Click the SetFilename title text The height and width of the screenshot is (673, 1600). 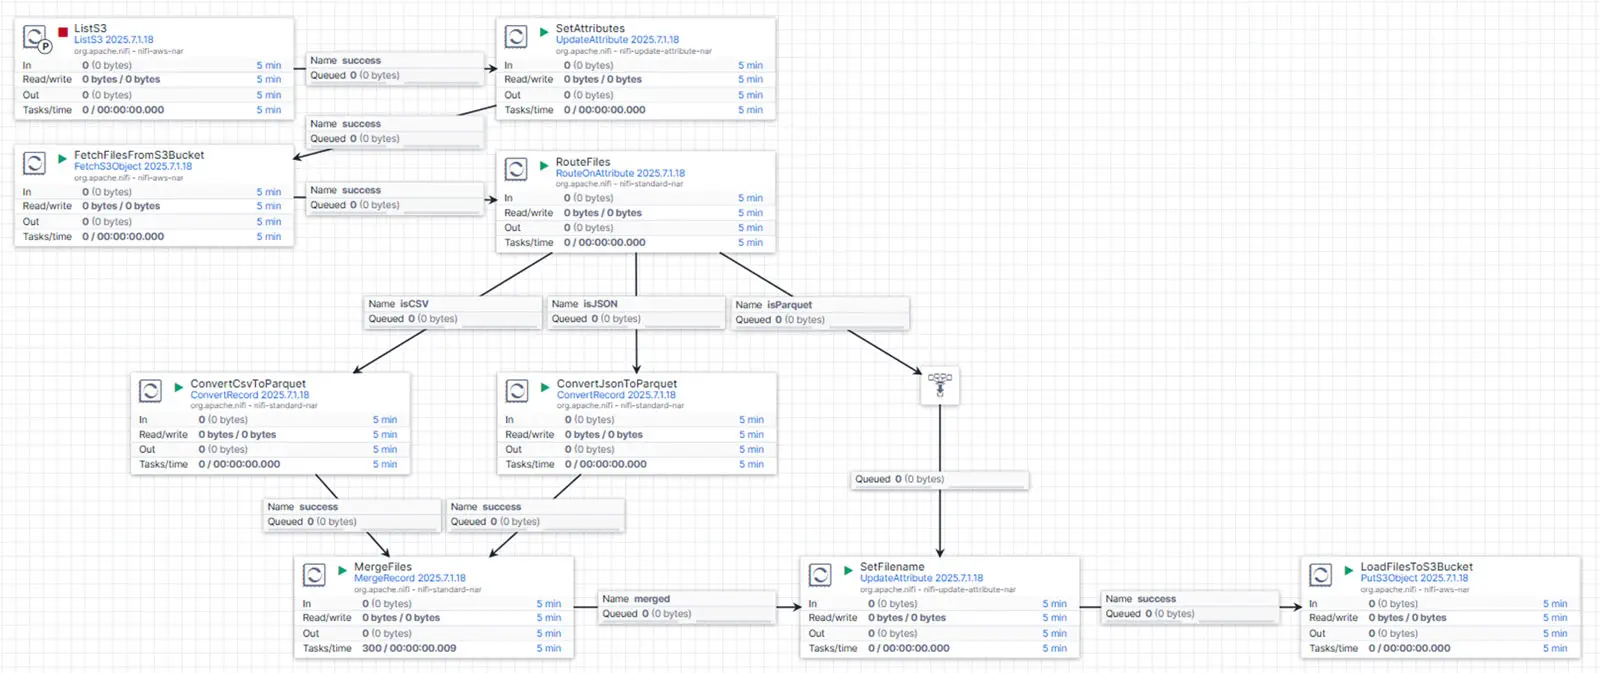[x=892, y=567]
